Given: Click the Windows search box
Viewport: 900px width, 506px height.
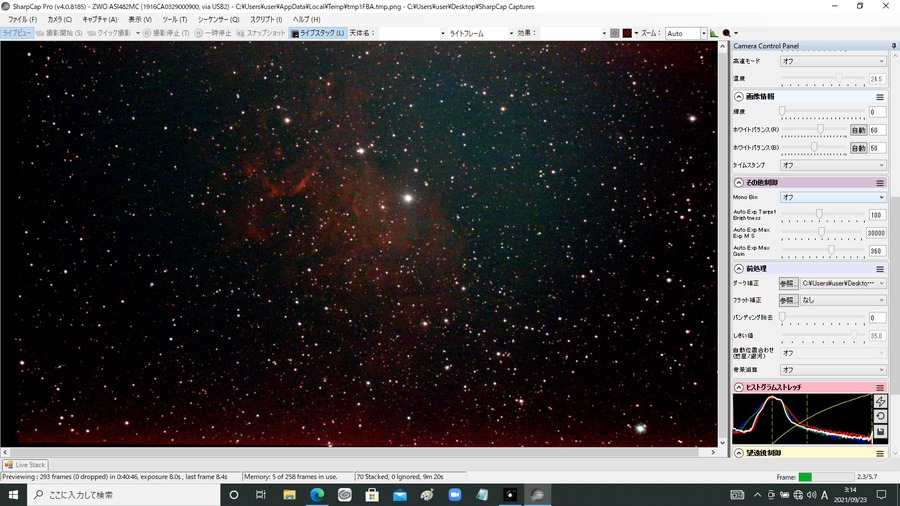Looking at the screenshot, I should point(123,495).
